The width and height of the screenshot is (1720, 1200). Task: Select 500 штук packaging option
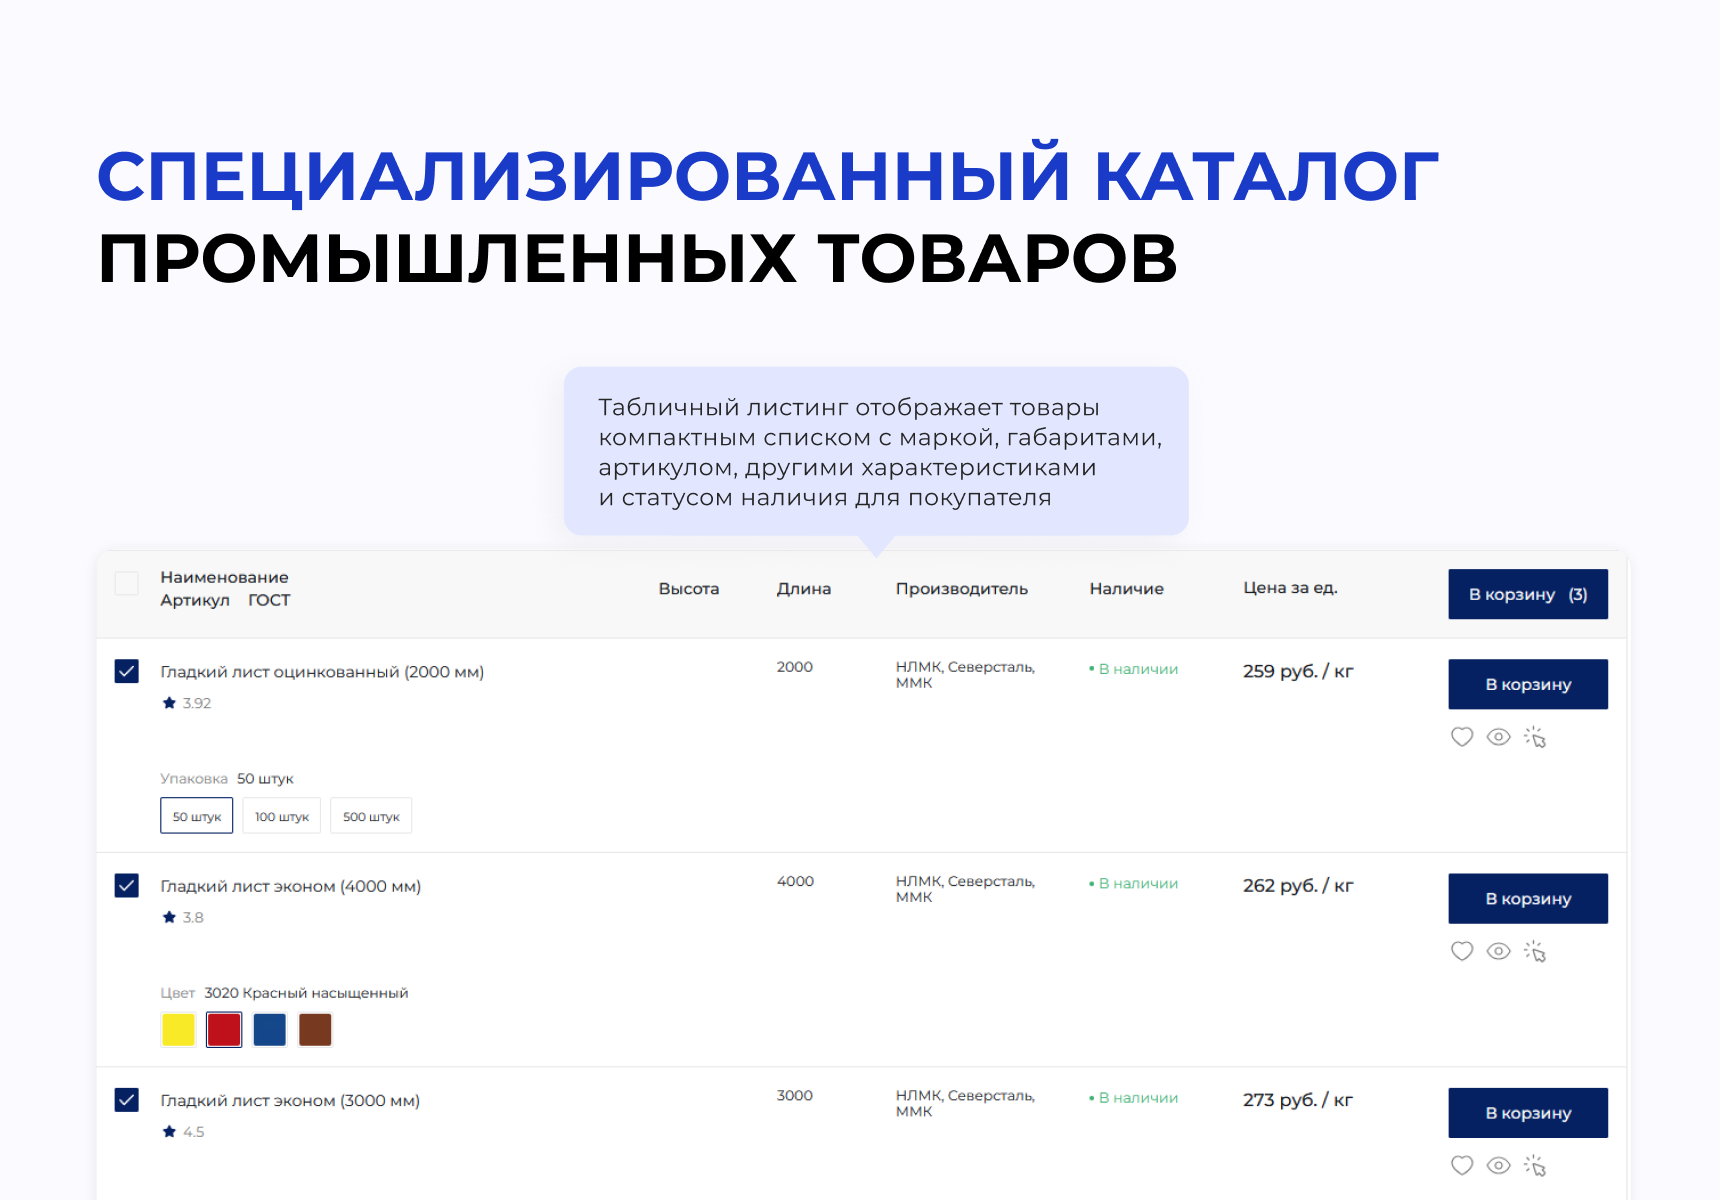pos(371,816)
